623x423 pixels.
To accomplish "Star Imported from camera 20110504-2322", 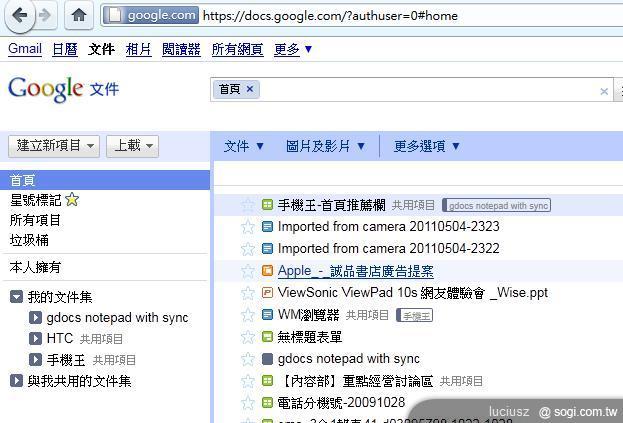I will [x=248, y=249].
